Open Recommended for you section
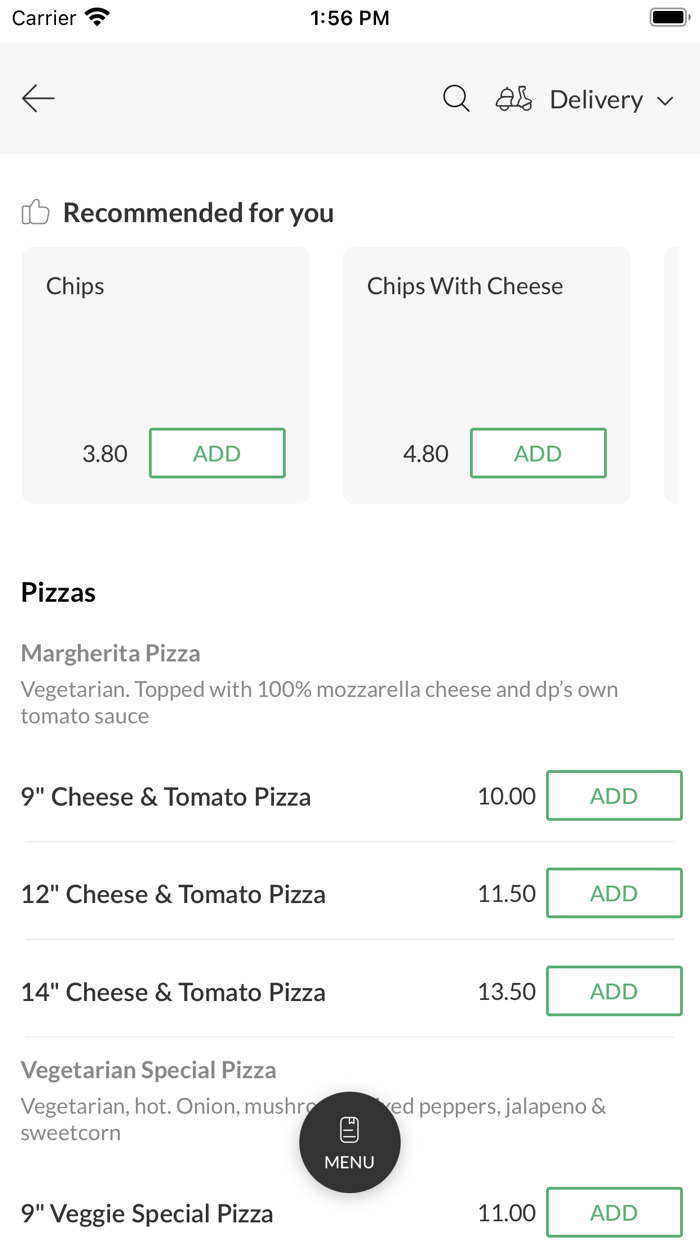 click(x=198, y=211)
